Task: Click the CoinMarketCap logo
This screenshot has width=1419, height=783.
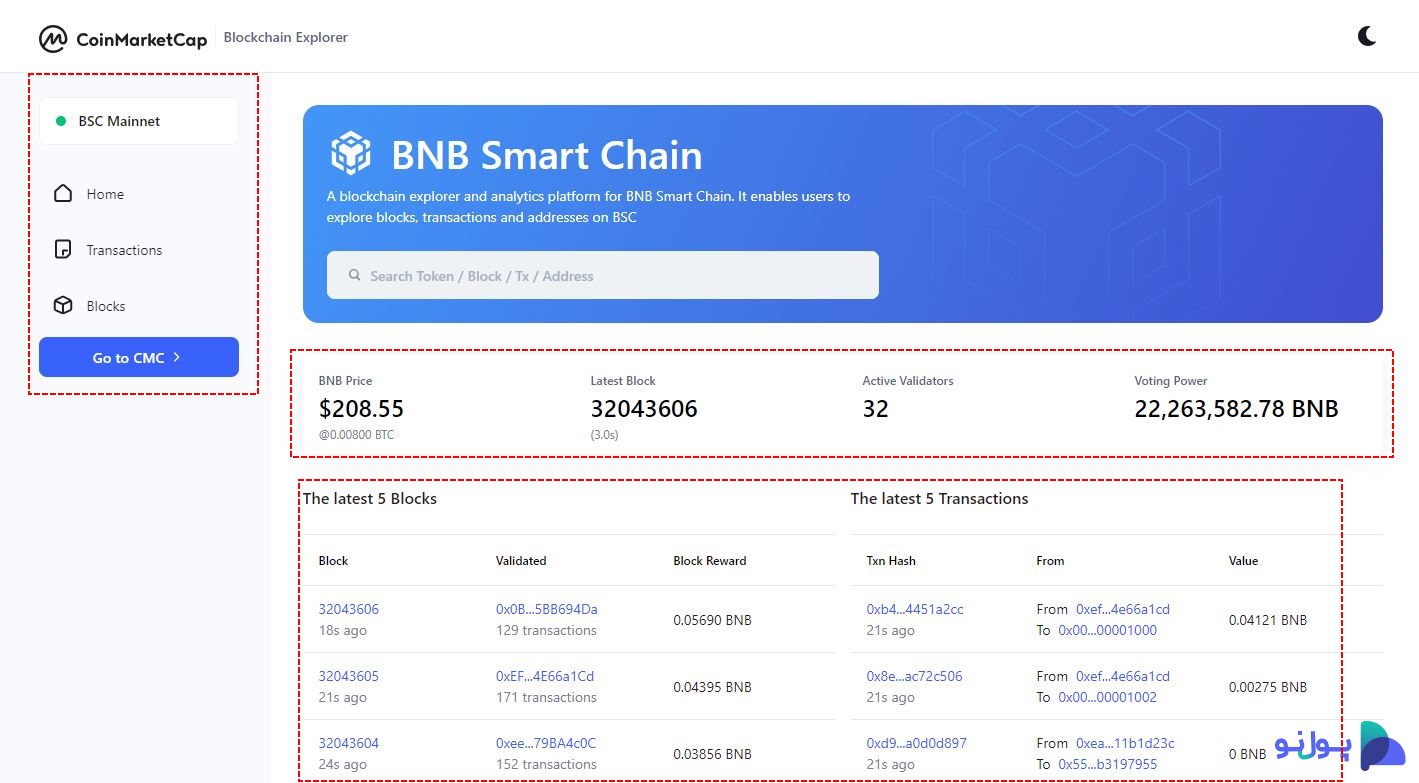Action: tap(123, 39)
